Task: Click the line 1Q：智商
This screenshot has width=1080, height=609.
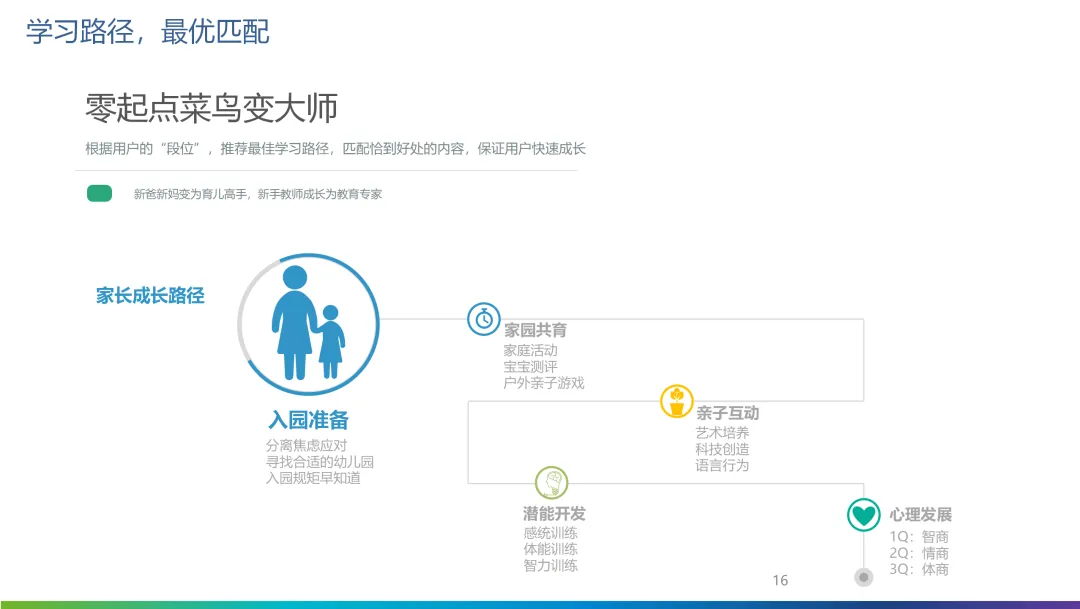Action: tap(919, 537)
